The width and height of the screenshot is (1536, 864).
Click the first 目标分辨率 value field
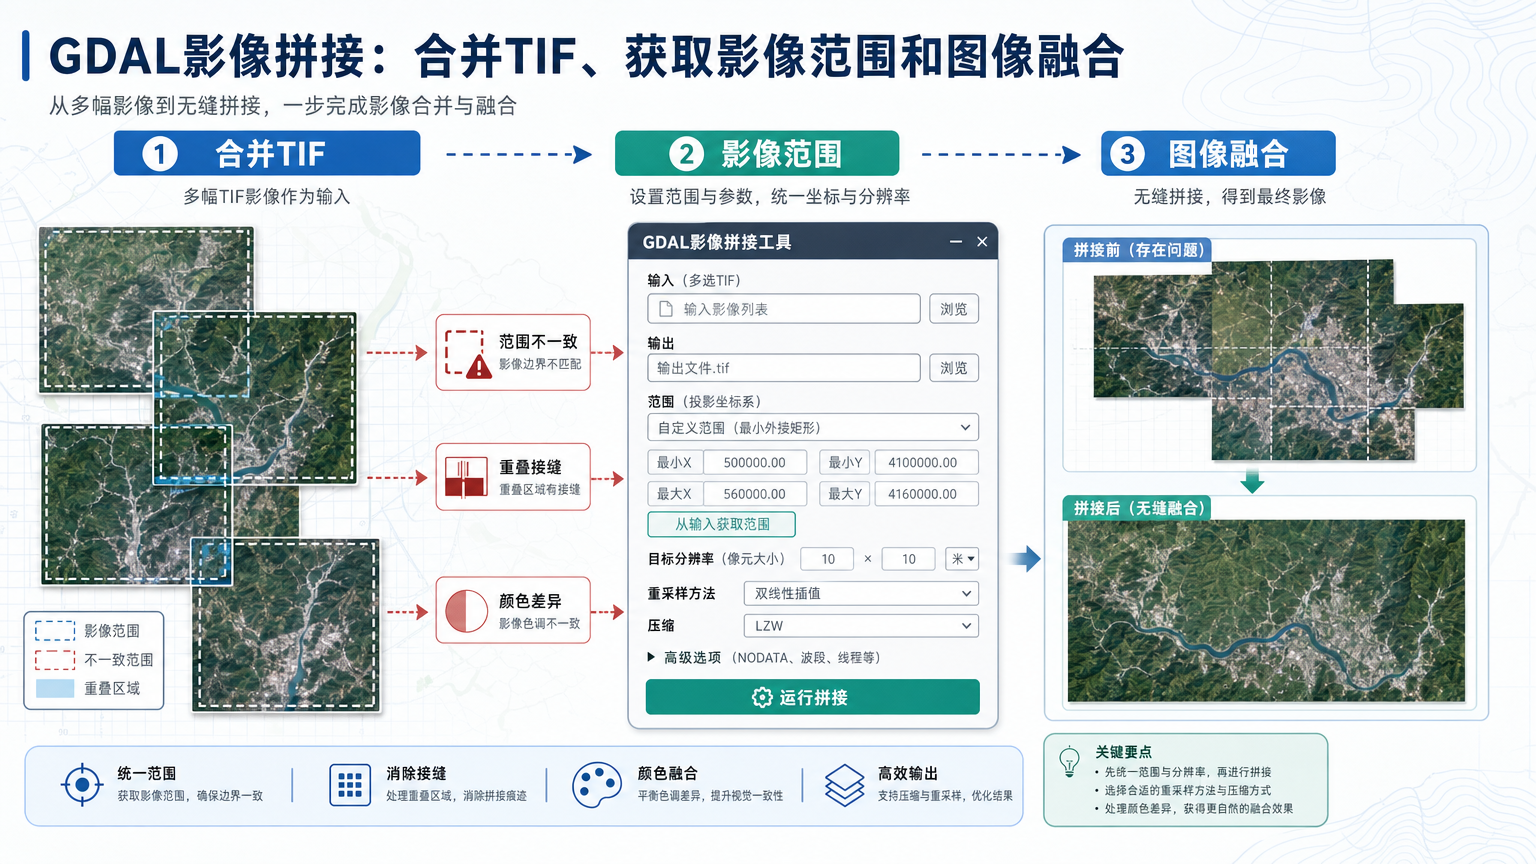point(828,559)
